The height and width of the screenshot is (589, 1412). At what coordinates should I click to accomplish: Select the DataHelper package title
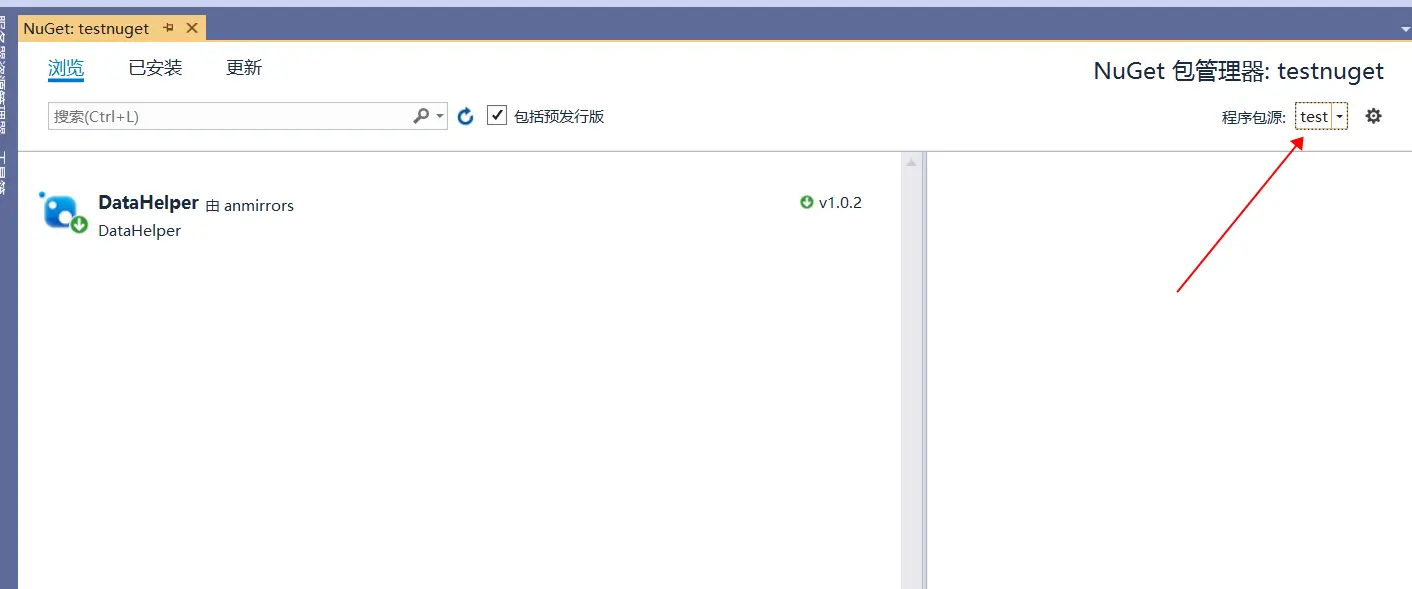point(148,202)
